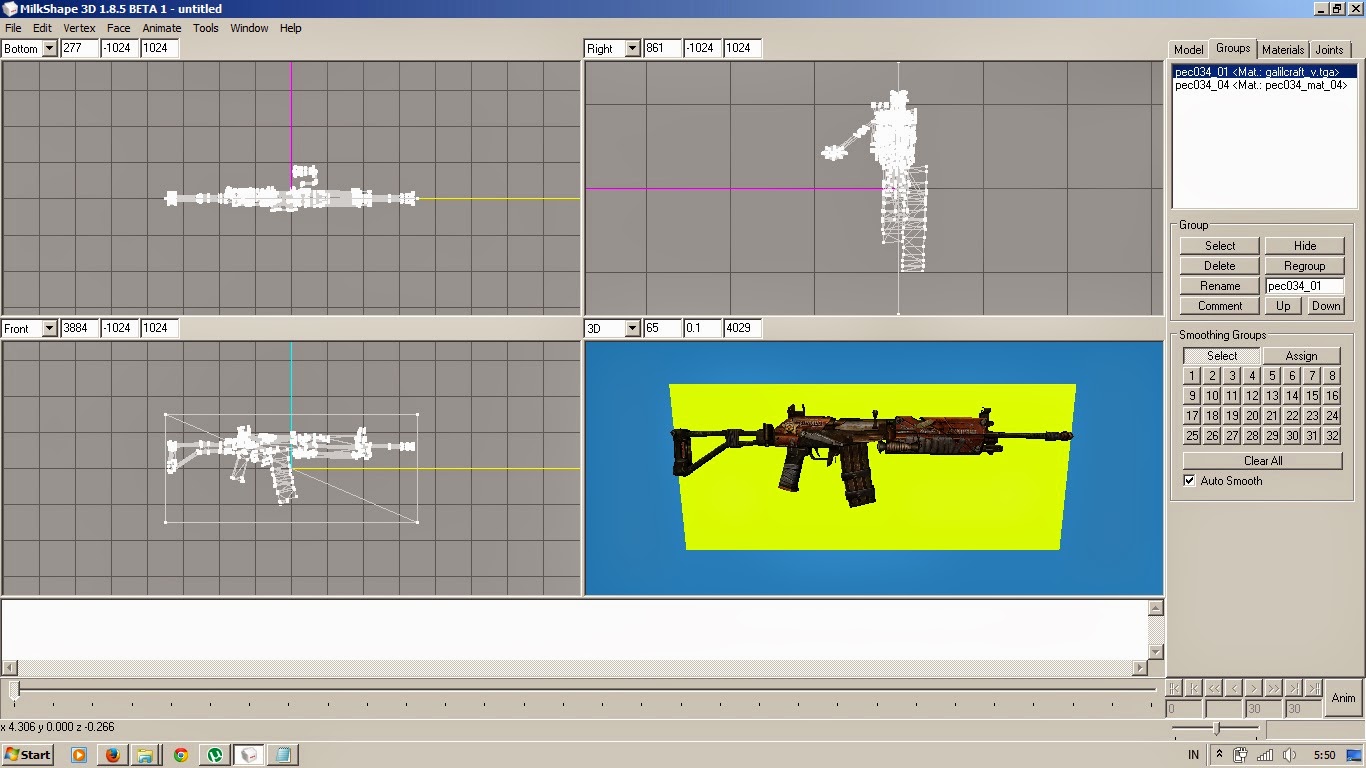1366x768 pixels.
Task: Switch to the Materials tab
Action: [x=1283, y=50]
